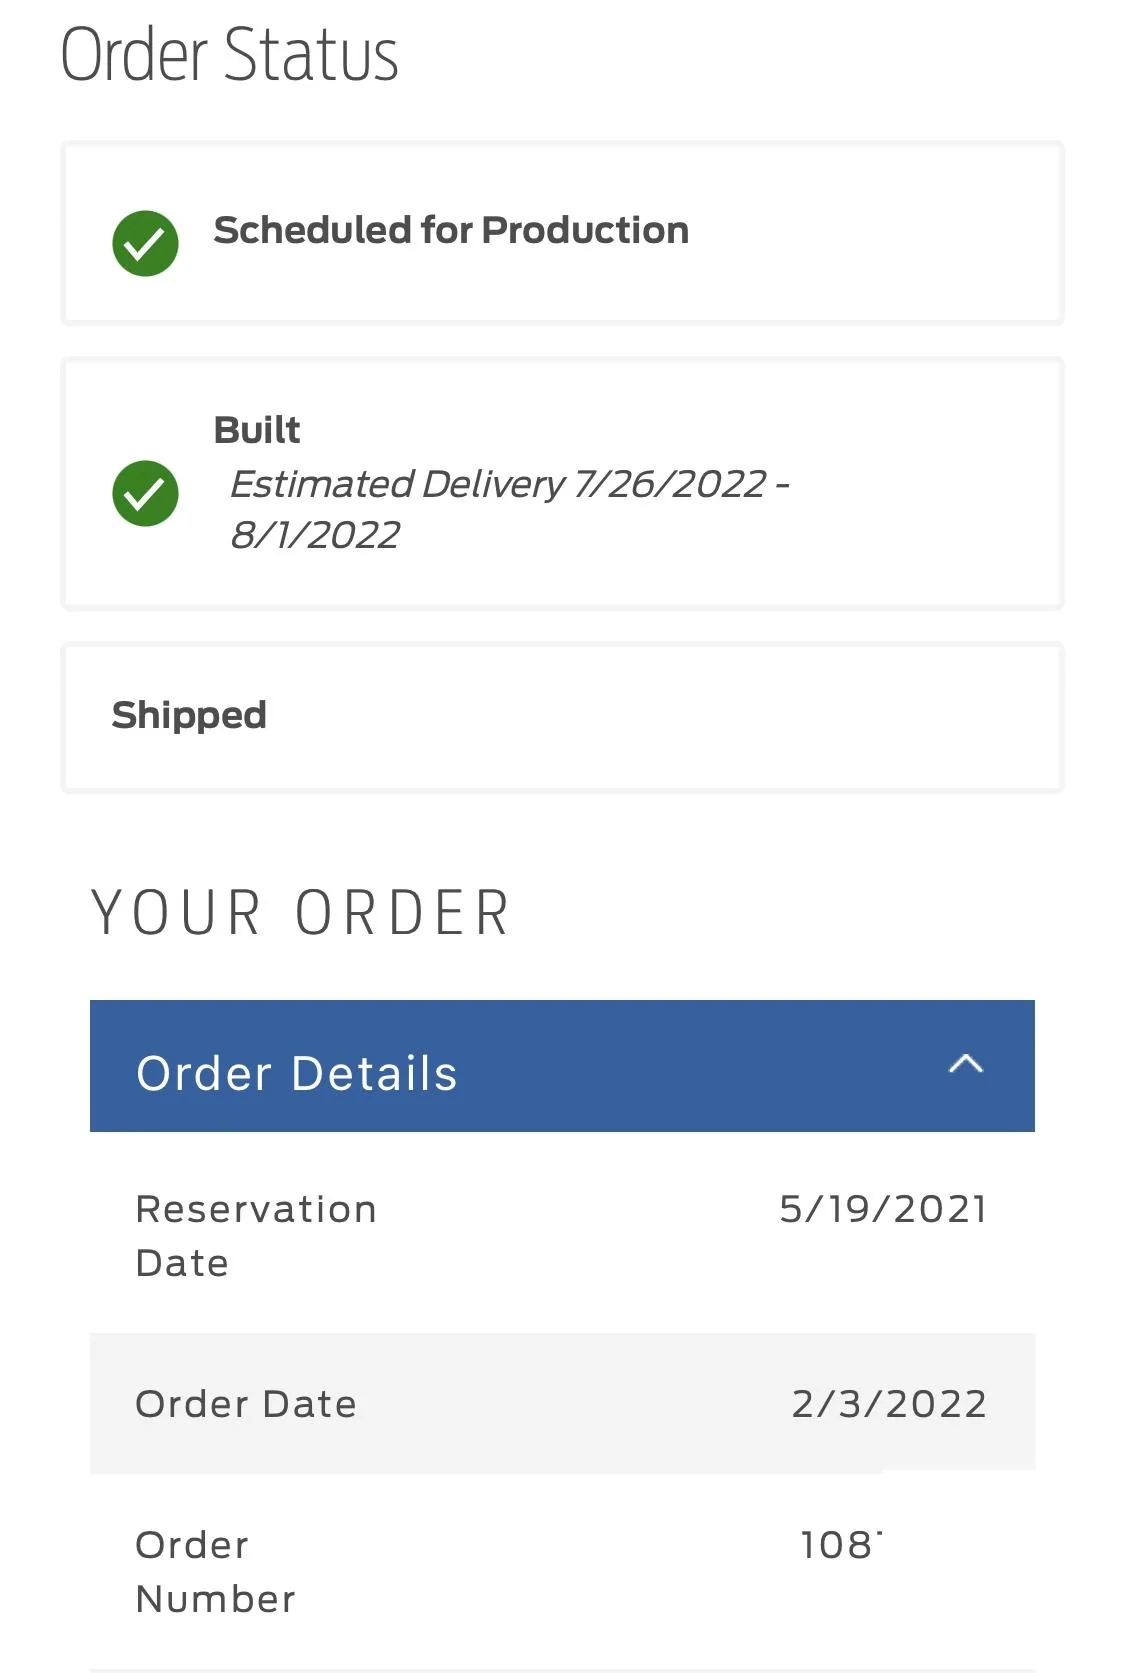Select the 5/19/2021 reservation date value
1125x1673 pixels.
[x=883, y=1209]
